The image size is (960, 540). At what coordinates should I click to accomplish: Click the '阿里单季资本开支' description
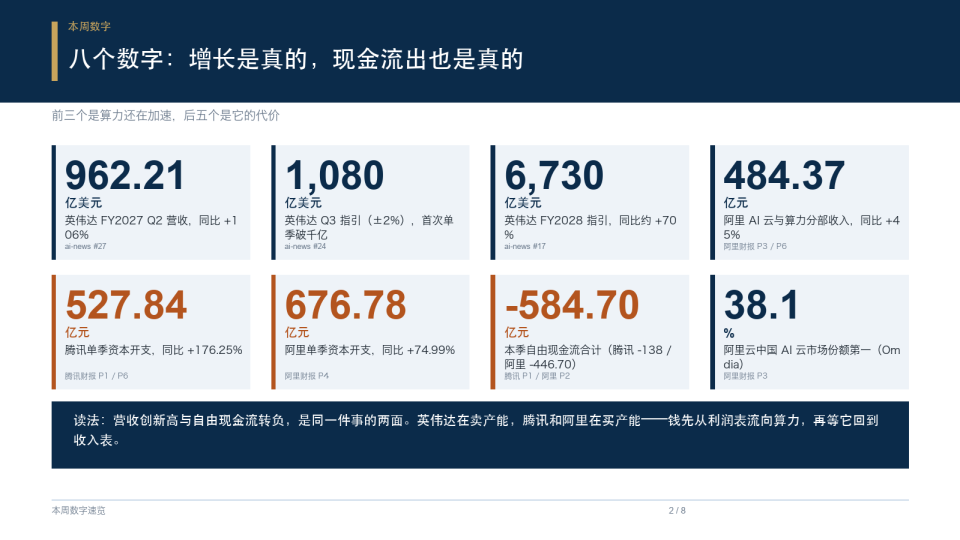[x=370, y=350]
